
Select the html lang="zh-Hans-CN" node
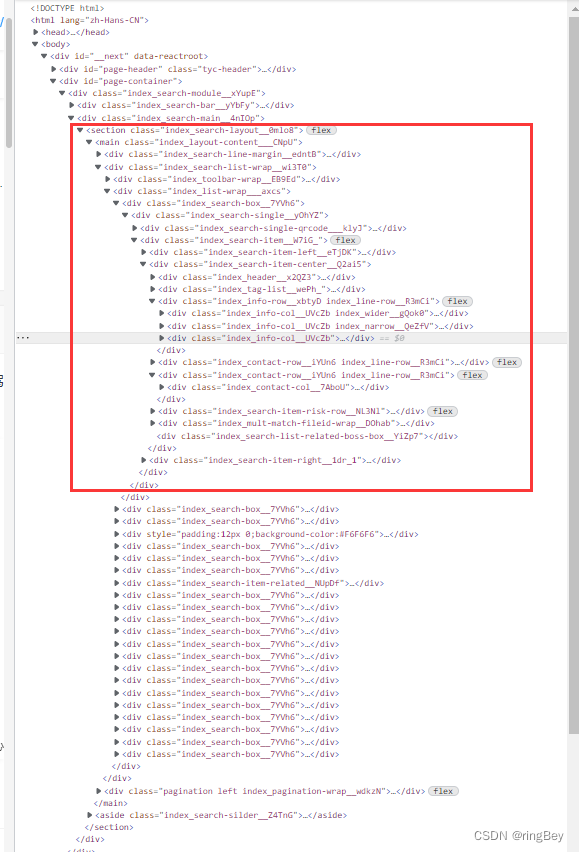(90, 20)
